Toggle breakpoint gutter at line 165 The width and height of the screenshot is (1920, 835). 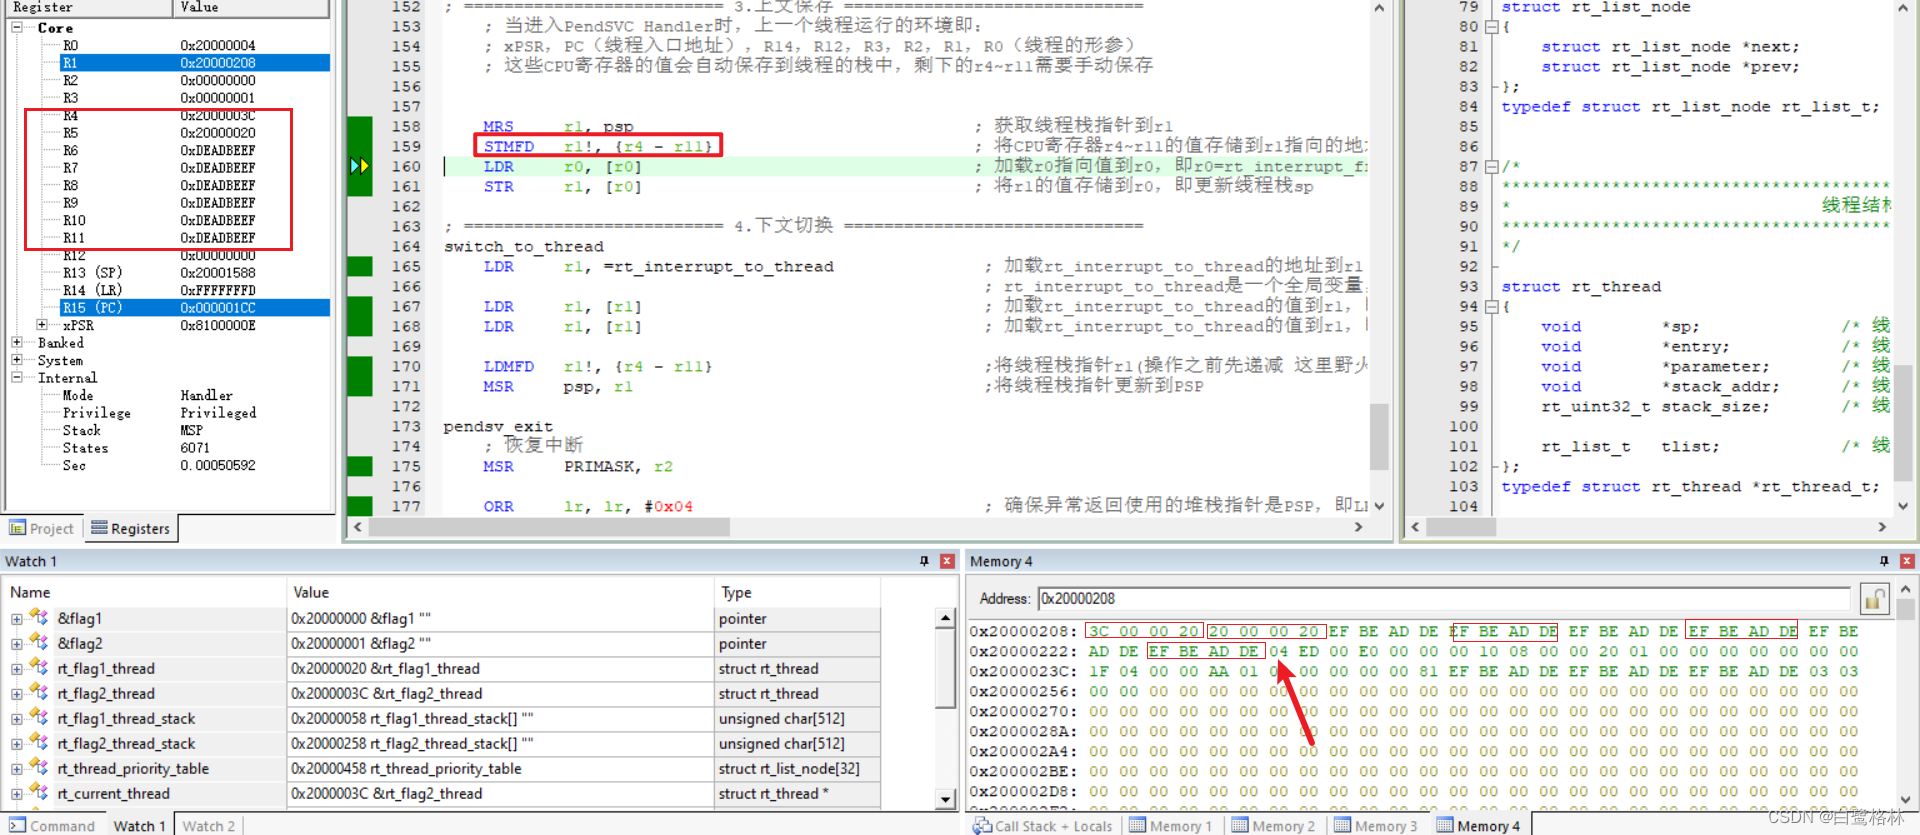coord(359,266)
